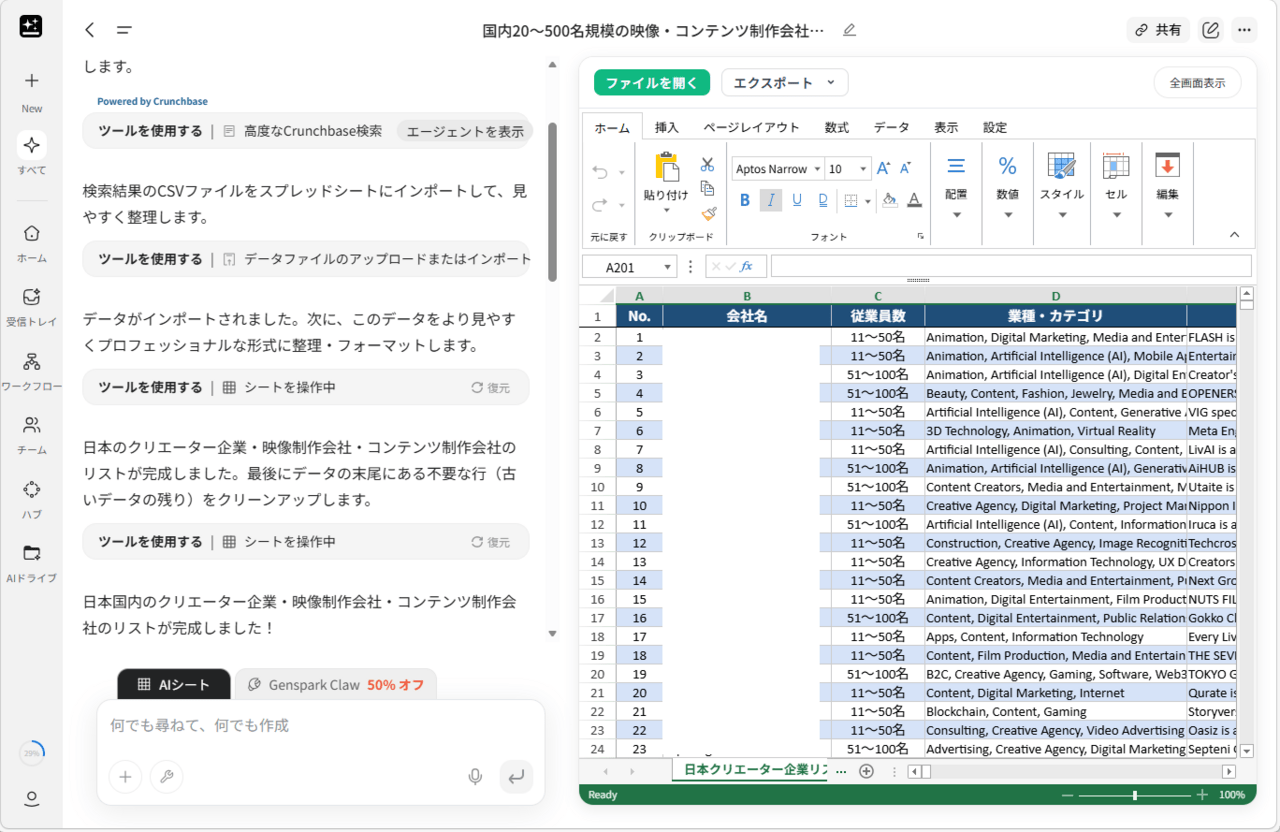The image size is (1280, 832).
Task: Open the エクスポート dropdown
Action: tap(784, 83)
